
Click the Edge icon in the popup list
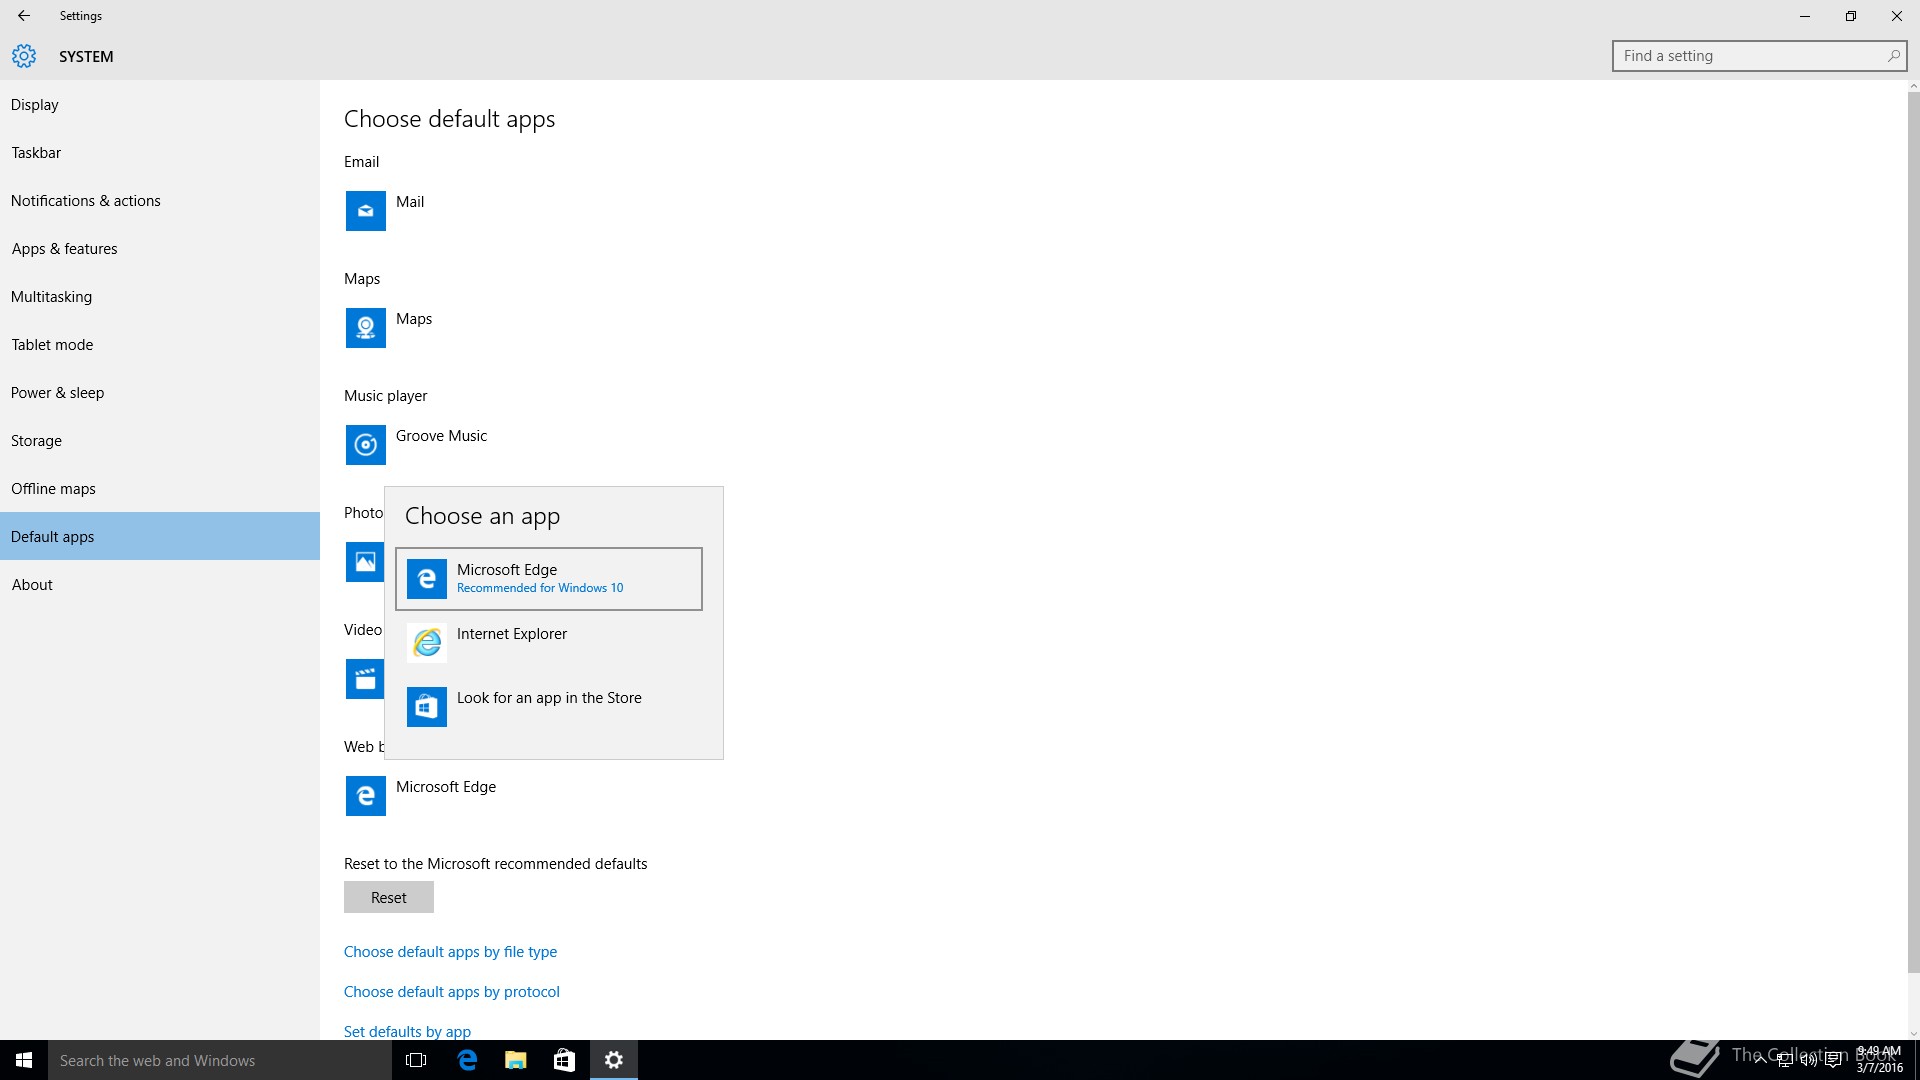[427, 579]
